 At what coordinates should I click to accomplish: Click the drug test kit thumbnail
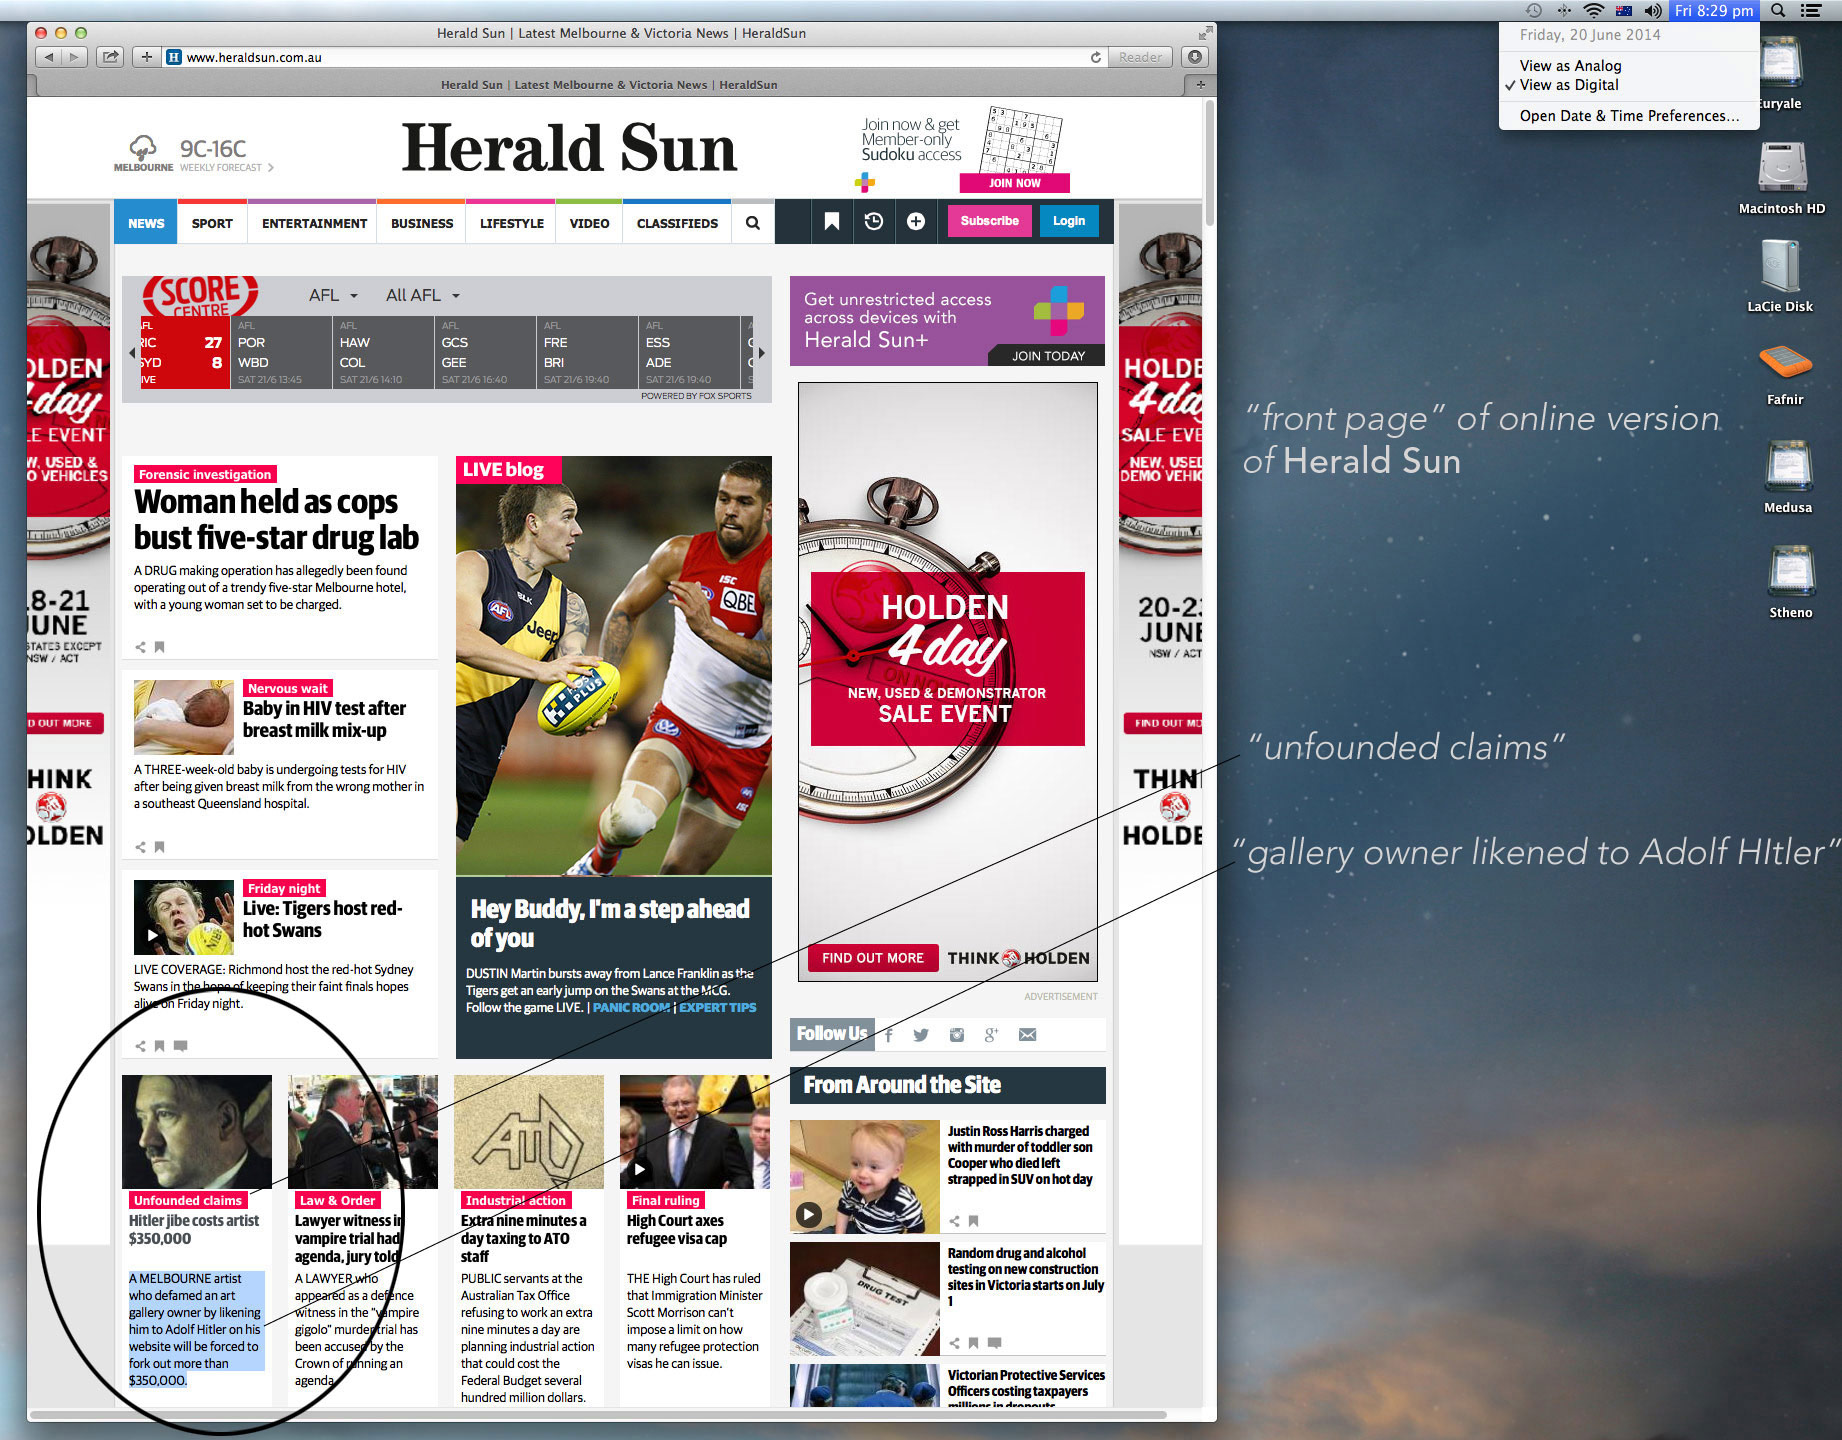point(865,1299)
